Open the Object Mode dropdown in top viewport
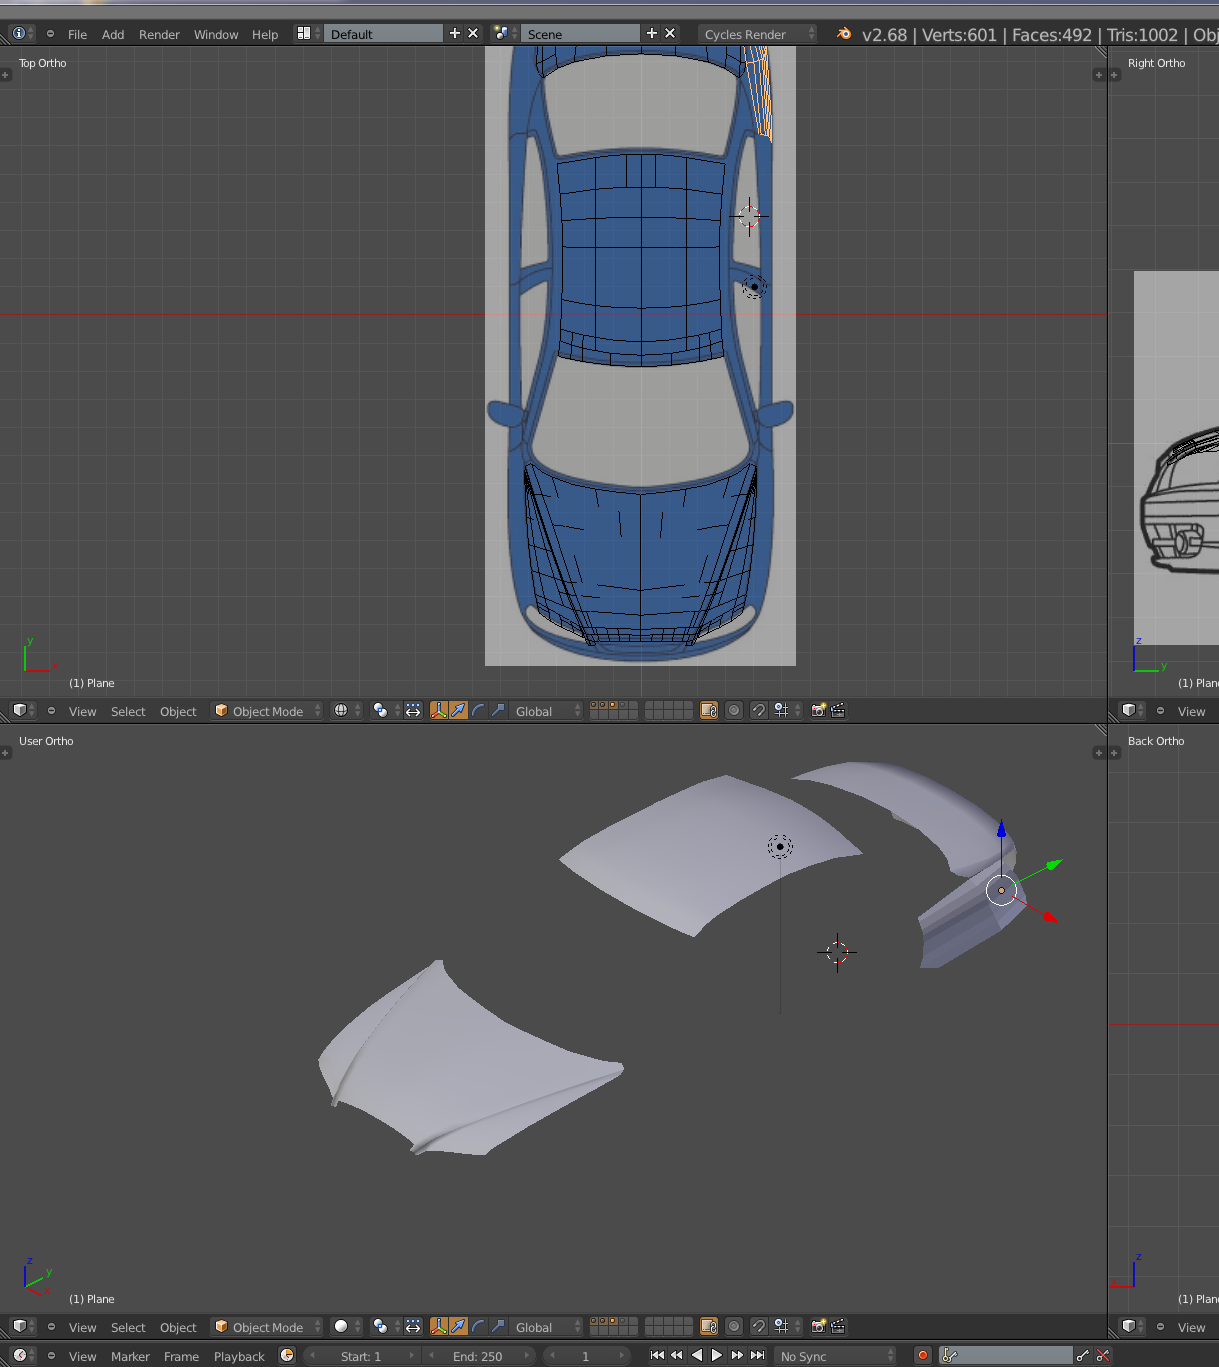Screen dimensions: 1219x1367 pyautogui.click(x=268, y=711)
